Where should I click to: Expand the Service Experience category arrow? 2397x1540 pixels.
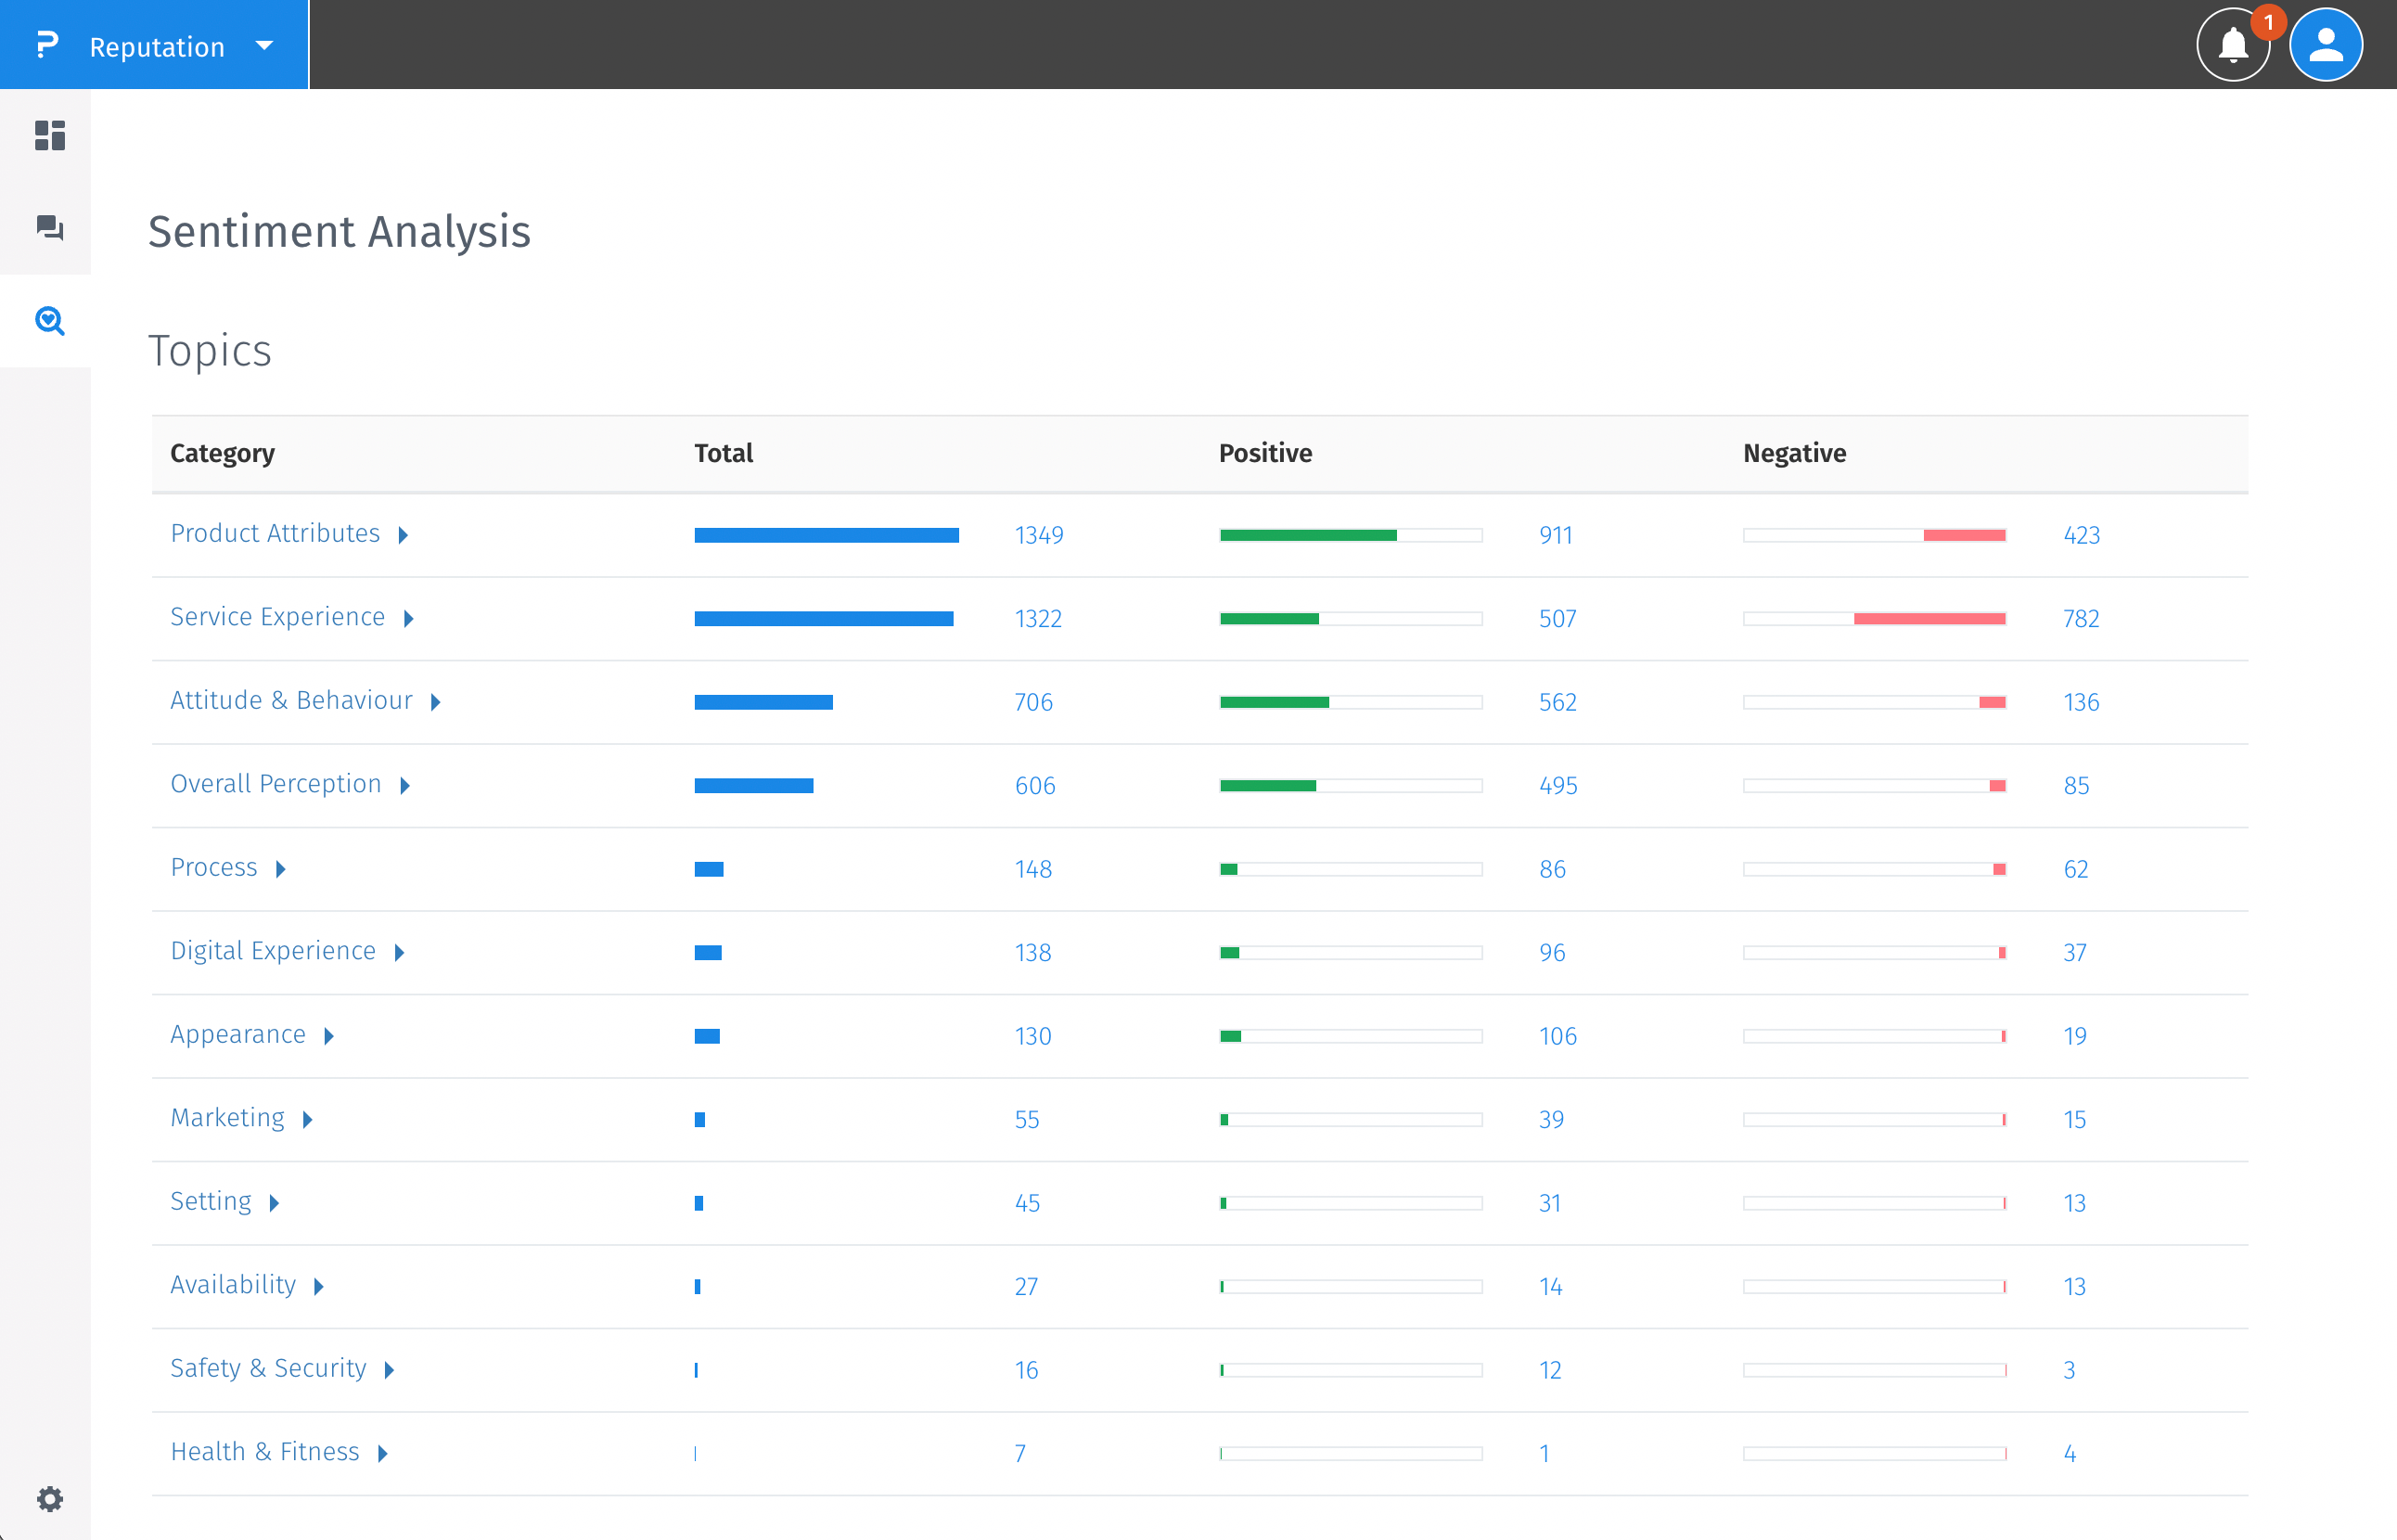408,619
